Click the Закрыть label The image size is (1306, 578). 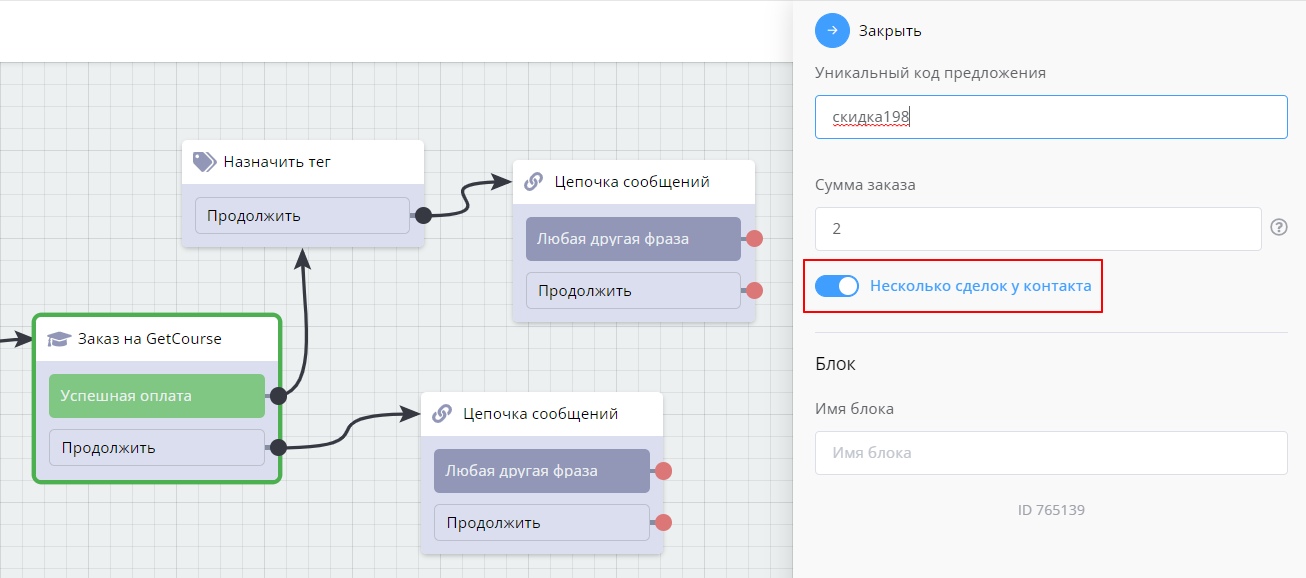(x=890, y=31)
